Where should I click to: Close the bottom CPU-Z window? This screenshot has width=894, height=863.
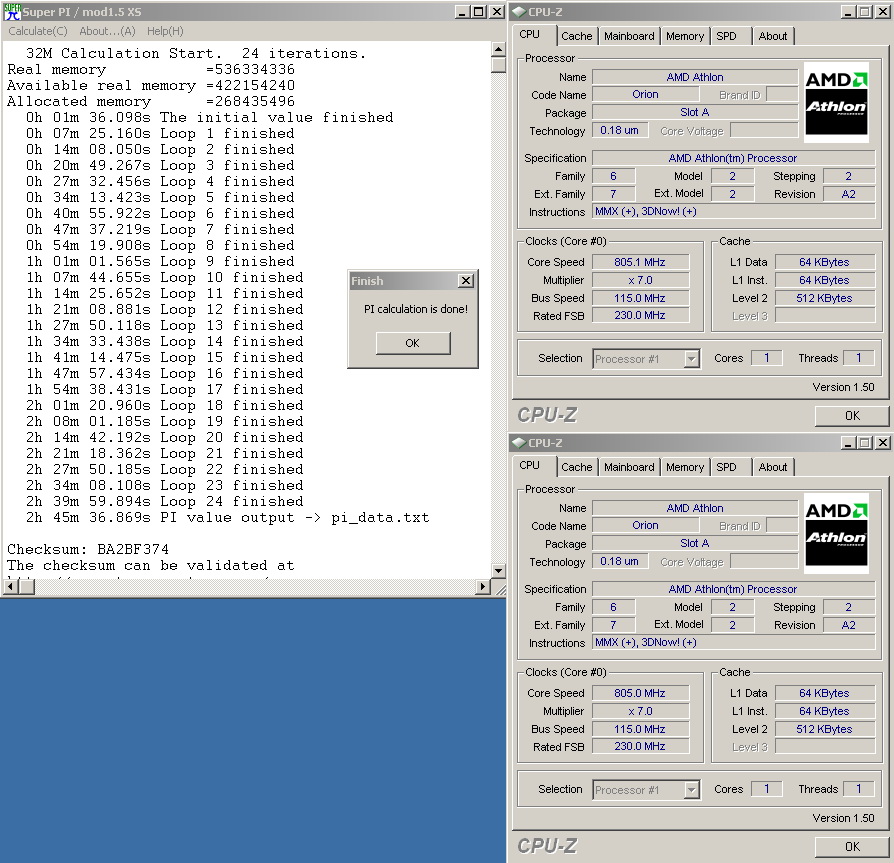[883, 442]
